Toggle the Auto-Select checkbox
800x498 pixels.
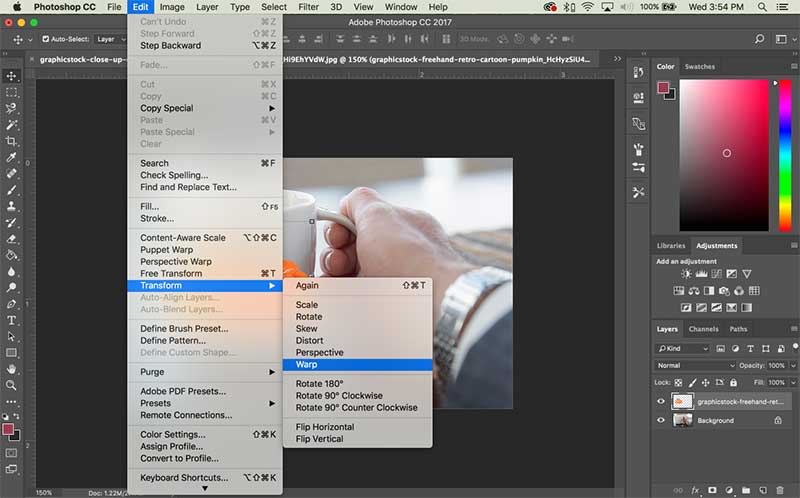(x=45, y=39)
